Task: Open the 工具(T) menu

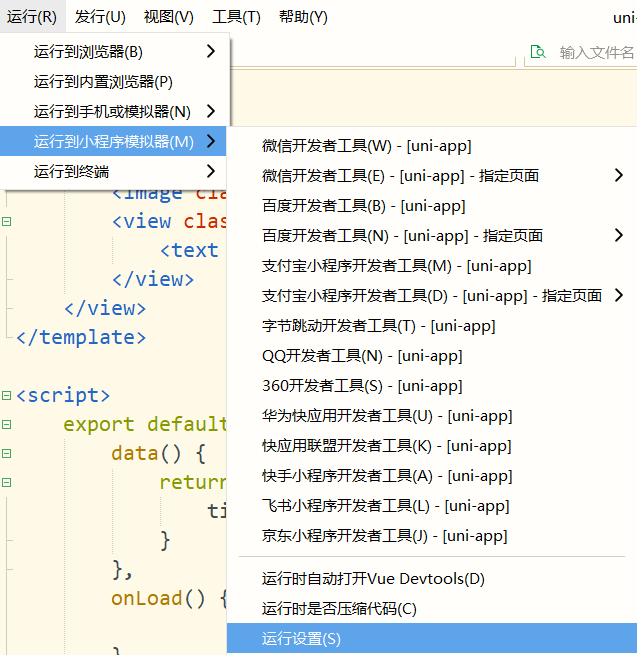Action: click(236, 17)
